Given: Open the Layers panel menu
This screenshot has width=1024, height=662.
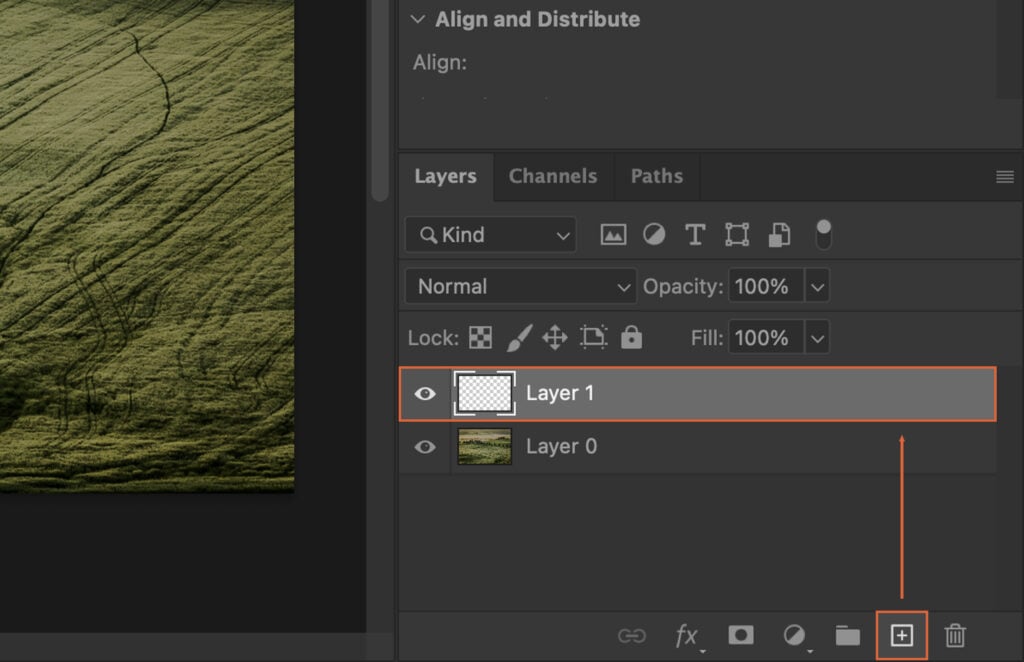Looking at the screenshot, I should 1004,176.
